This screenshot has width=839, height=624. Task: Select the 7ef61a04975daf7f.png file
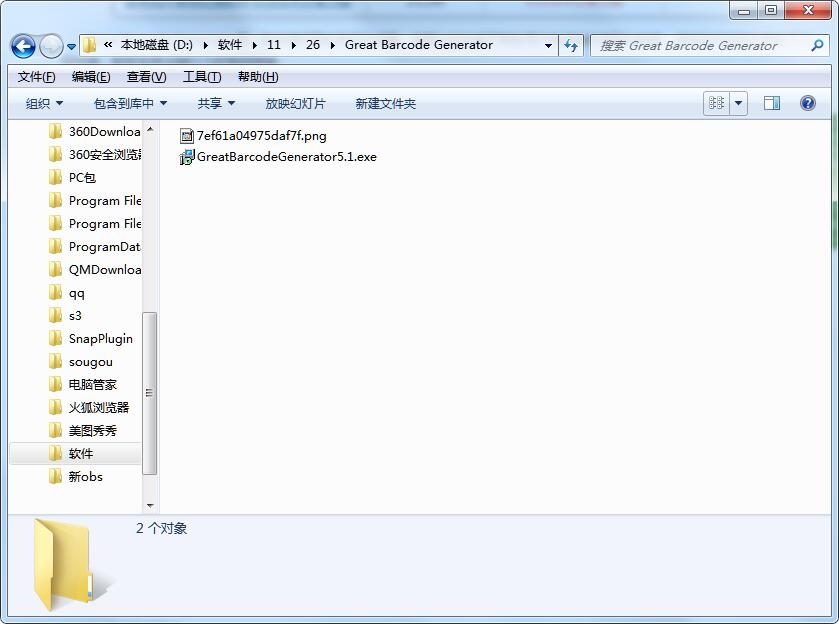coord(261,135)
